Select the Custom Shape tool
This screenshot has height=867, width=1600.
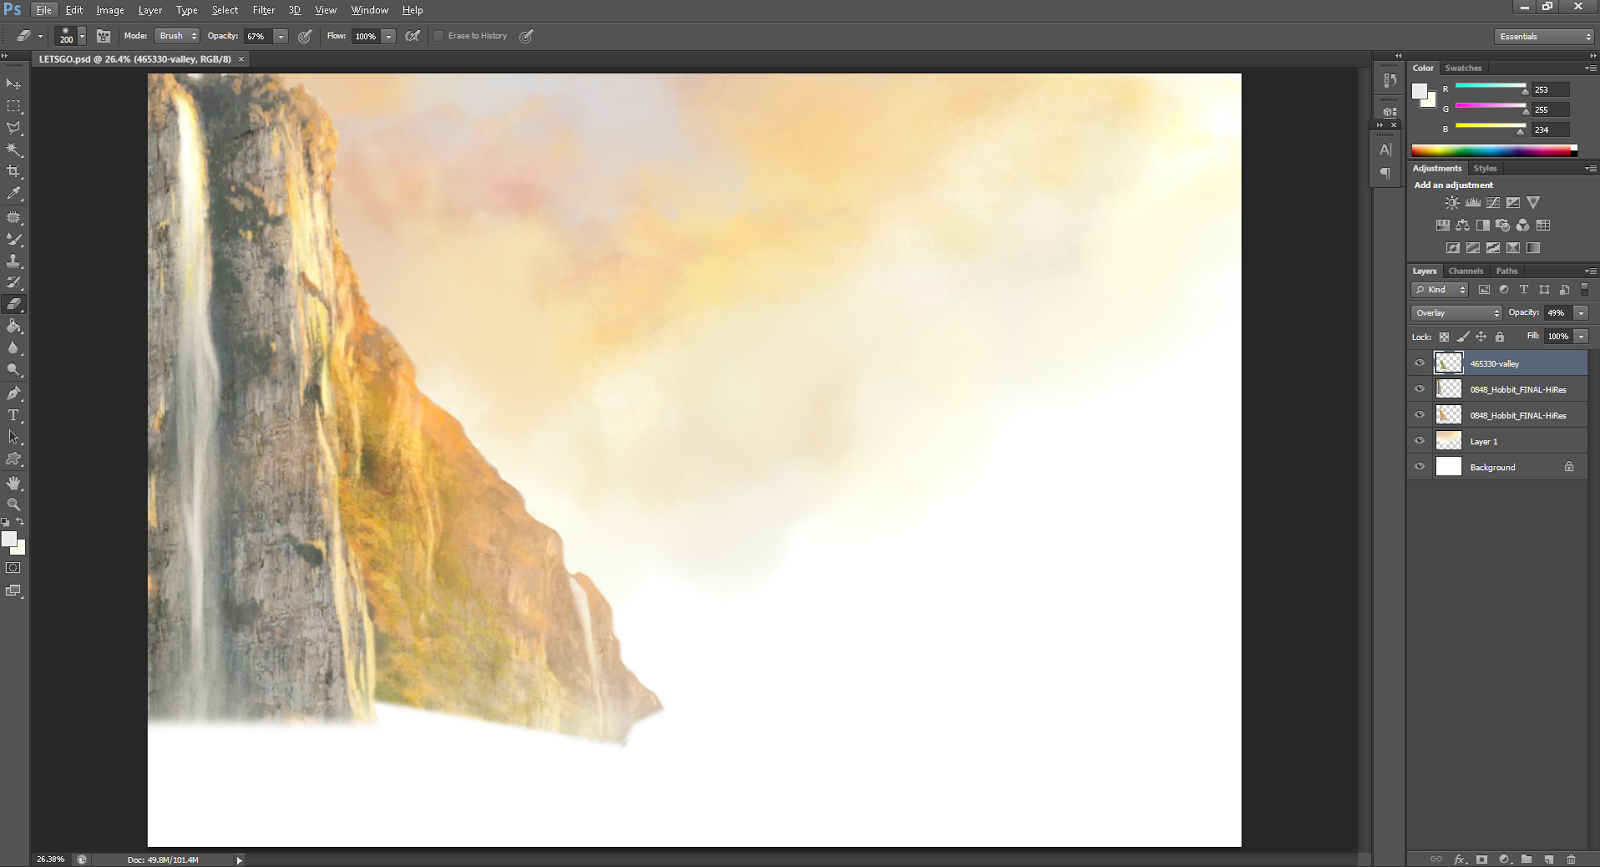(14, 460)
